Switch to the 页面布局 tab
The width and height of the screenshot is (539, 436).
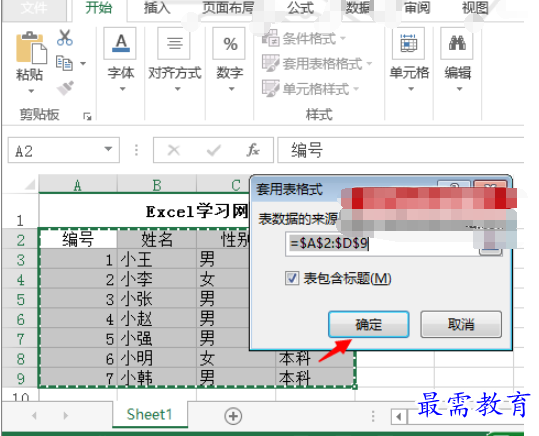click(228, 8)
